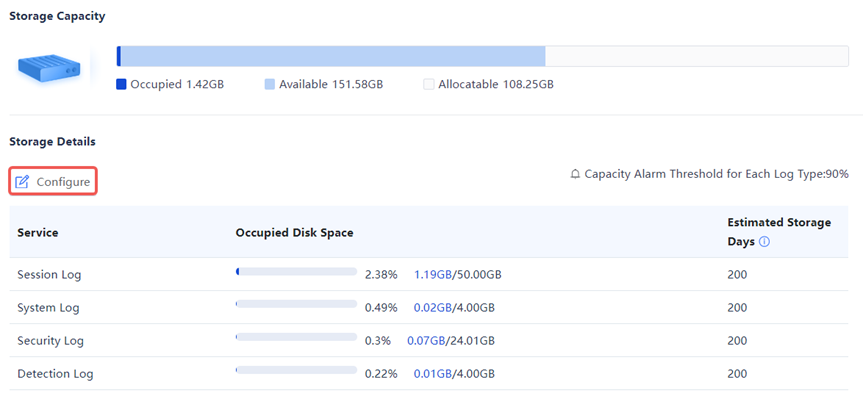Select the Detection Log row label
Image resolution: width=863 pixels, height=396 pixels.
point(55,373)
